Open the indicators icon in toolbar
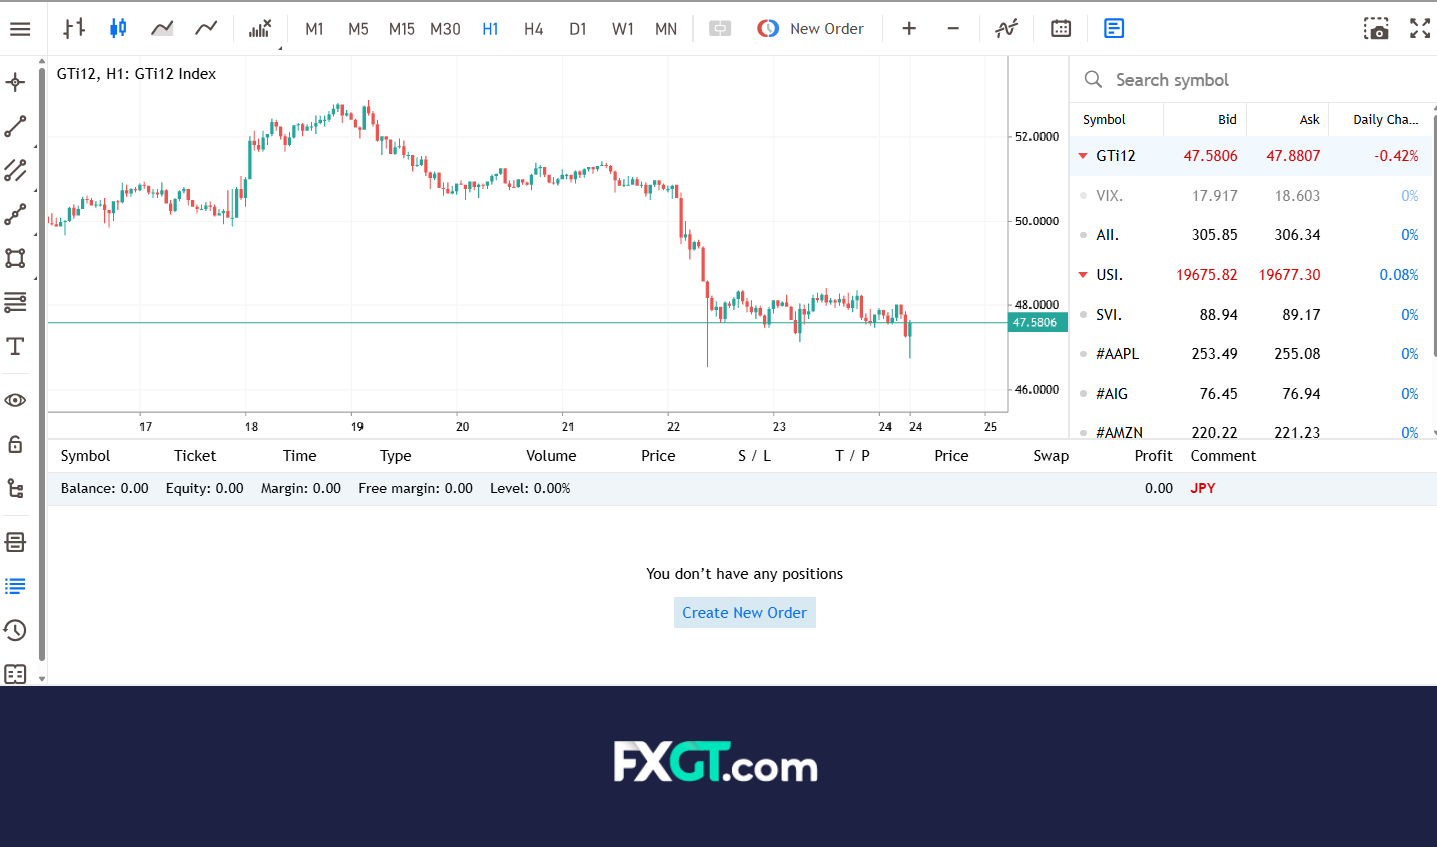Viewport: 1437px width, 847px height. 1006,29
